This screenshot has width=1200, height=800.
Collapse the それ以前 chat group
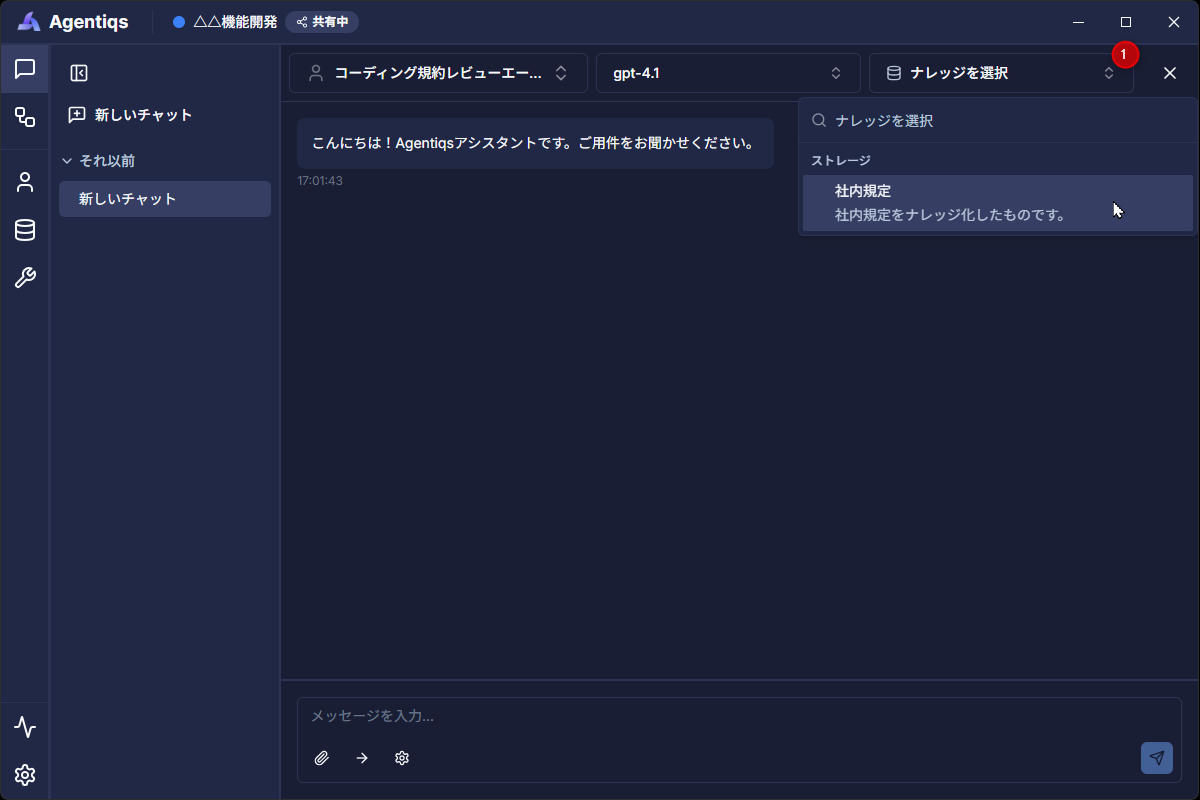(98, 160)
